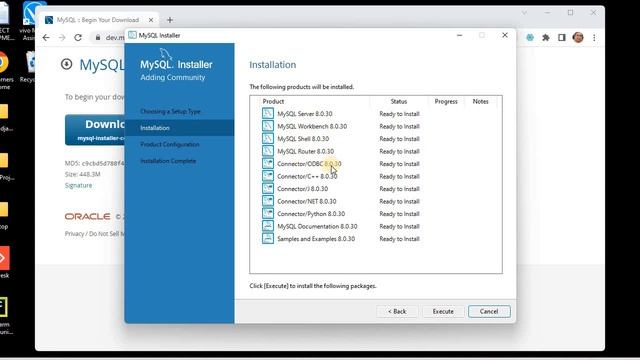This screenshot has width=640, height=360.
Task: Click the Chrome forward arrow in the browser
Action: 62,38
